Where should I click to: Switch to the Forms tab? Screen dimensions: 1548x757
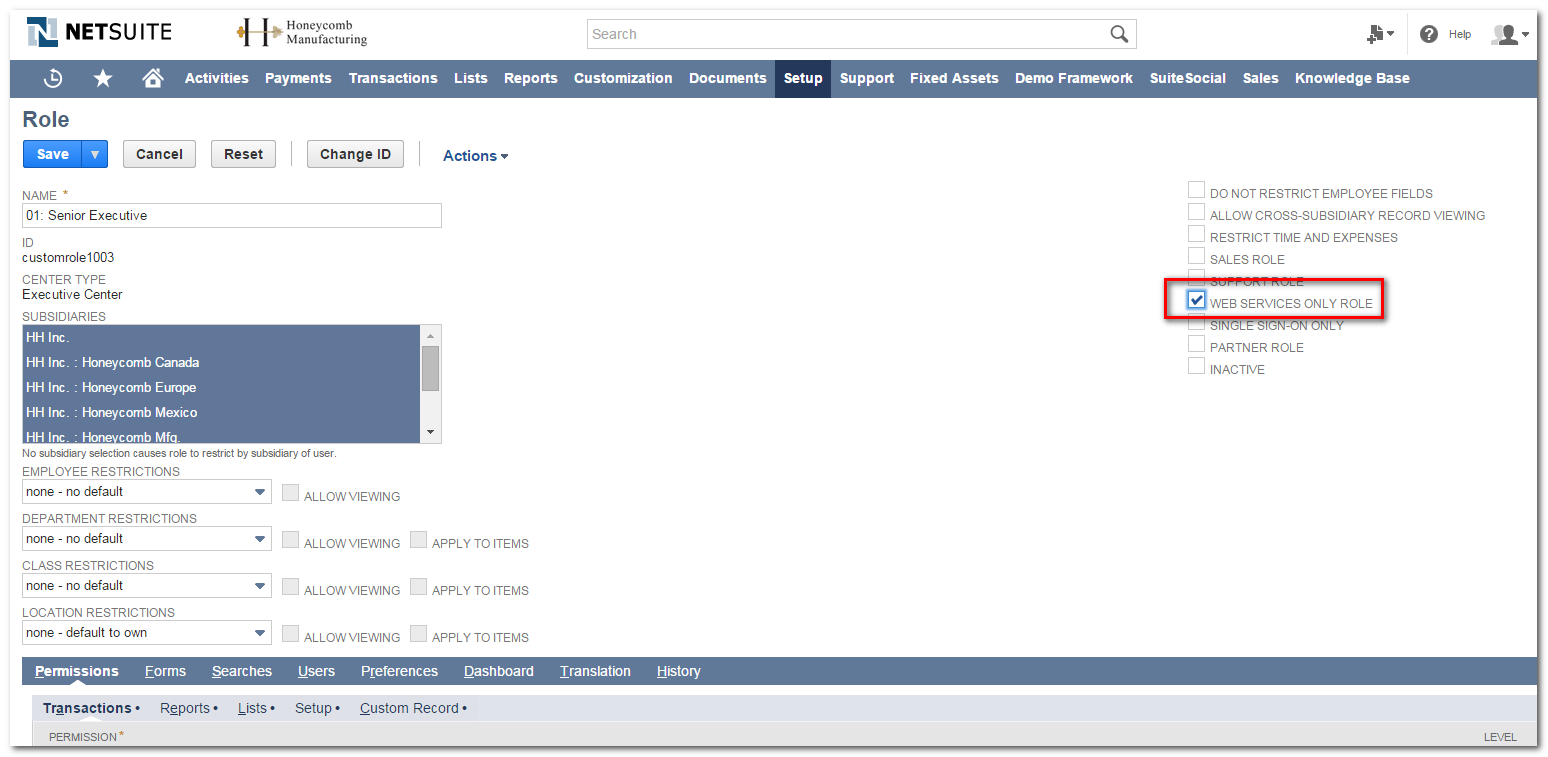tap(165, 671)
